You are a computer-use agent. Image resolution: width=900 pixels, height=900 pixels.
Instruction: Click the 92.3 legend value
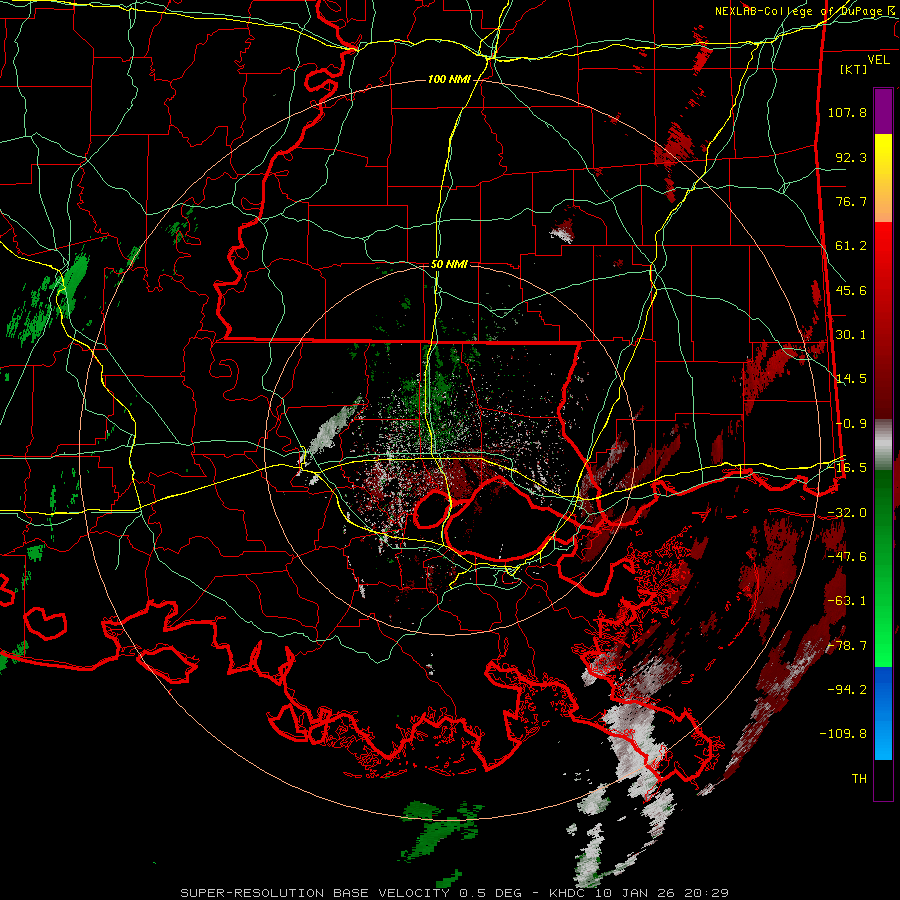[x=851, y=157]
